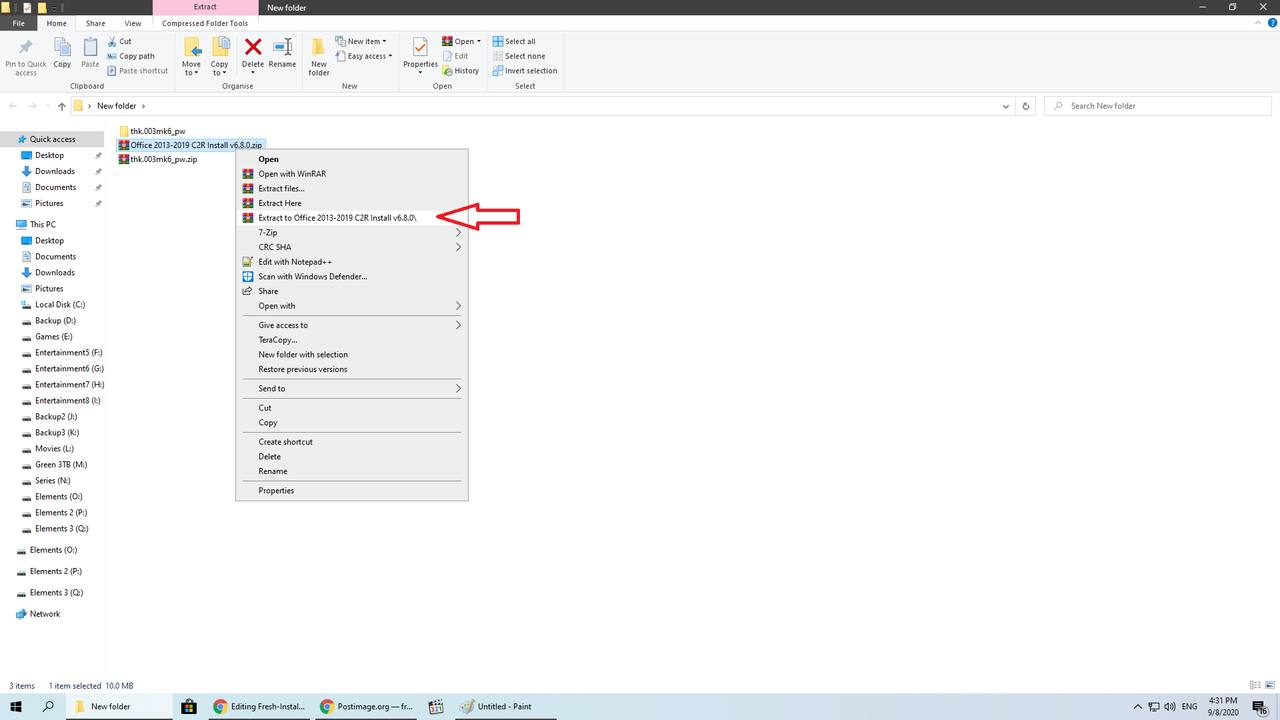Click History in the ribbon
Viewport: 1280px width, 720px height.
pos(460,71)
